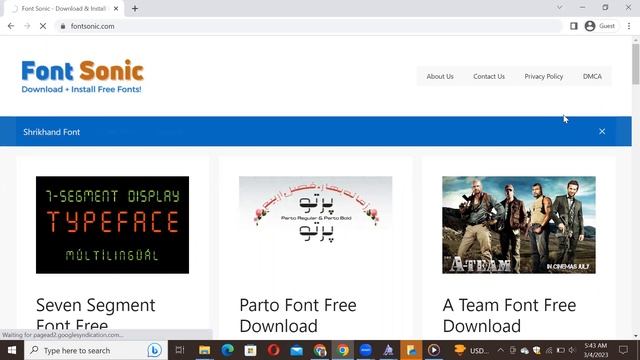Click the Font Sonic logo
Image resolution: width=640 pixels, height=360 pixels.
point(82,76)
